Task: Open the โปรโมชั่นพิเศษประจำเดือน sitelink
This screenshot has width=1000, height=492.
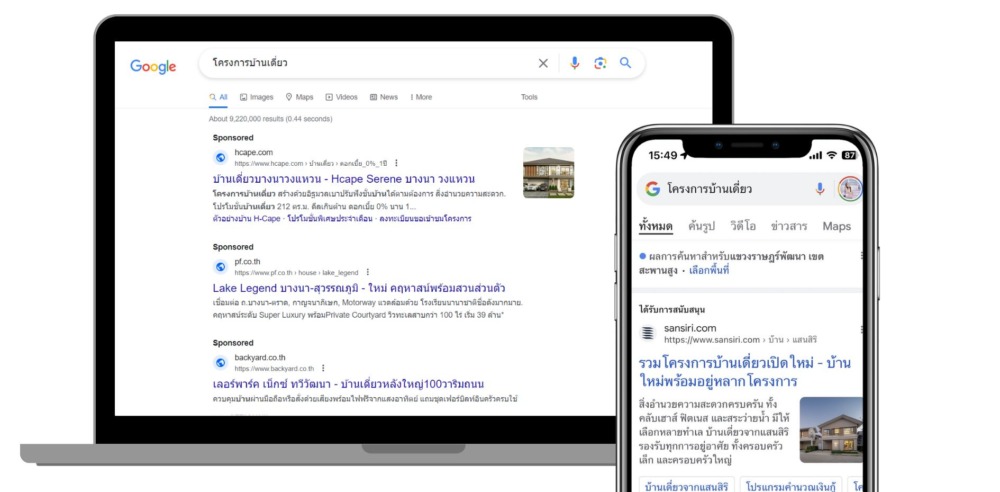Action: click(330, 218)
